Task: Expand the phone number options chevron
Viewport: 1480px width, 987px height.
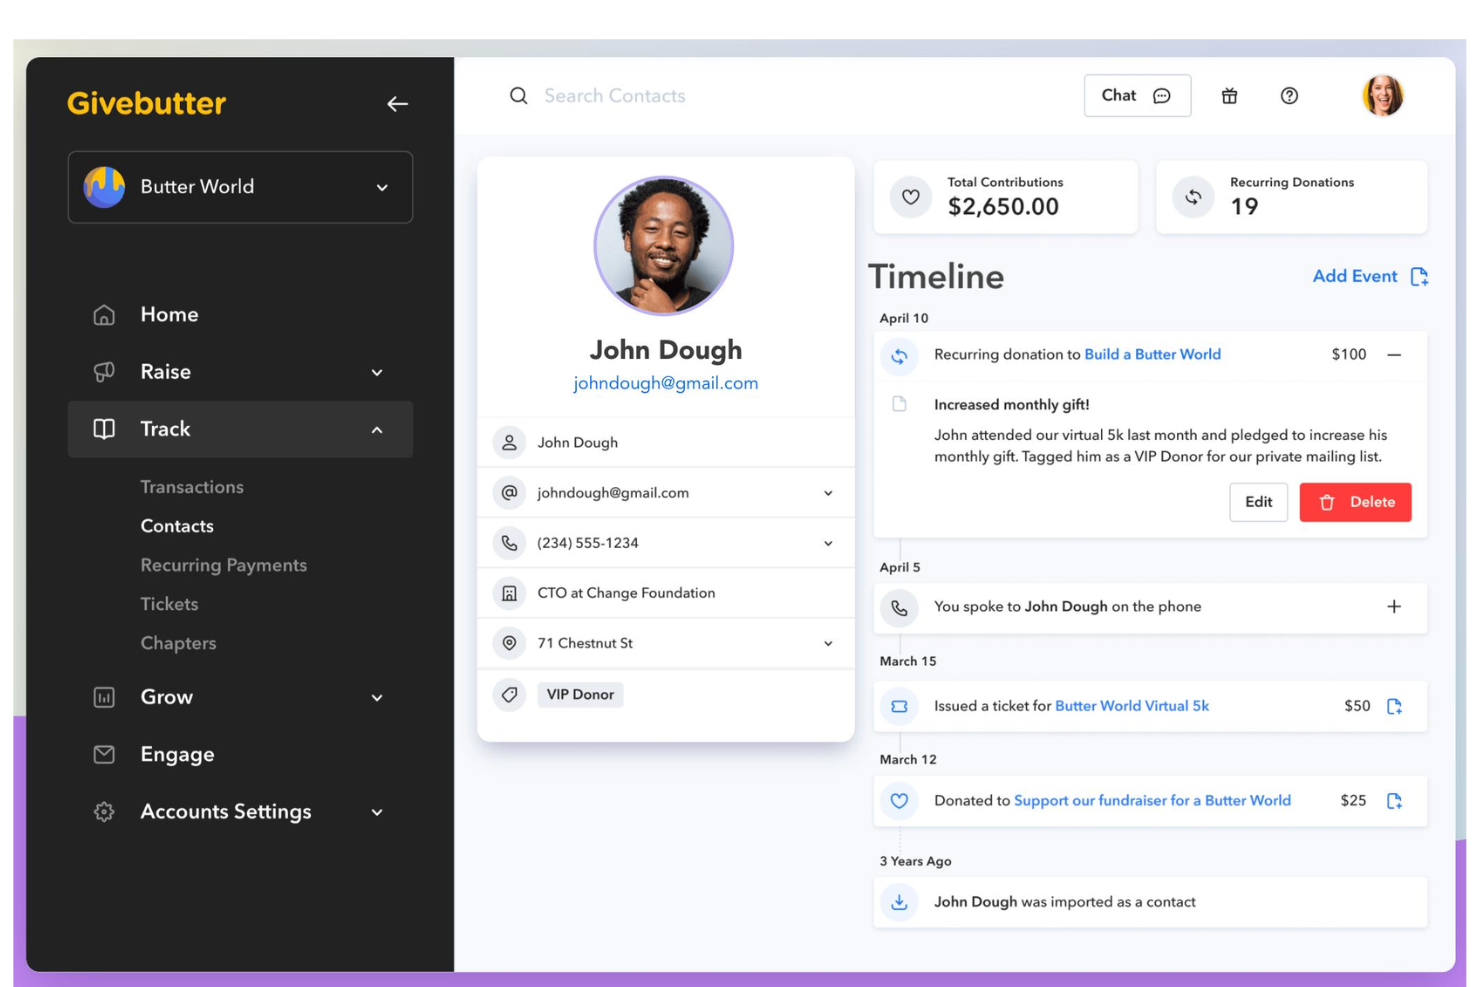Action: [827, 542]
